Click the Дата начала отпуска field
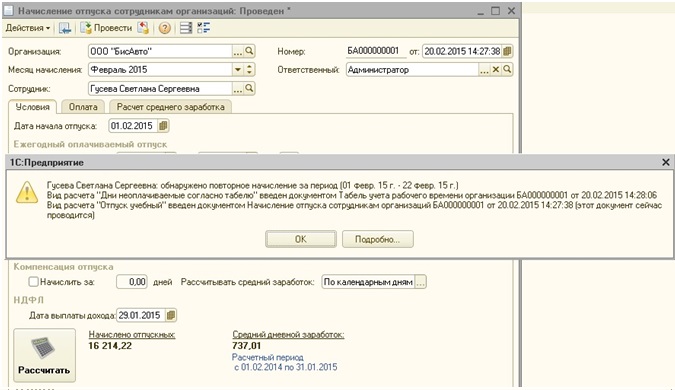 [x=133, y=126]
